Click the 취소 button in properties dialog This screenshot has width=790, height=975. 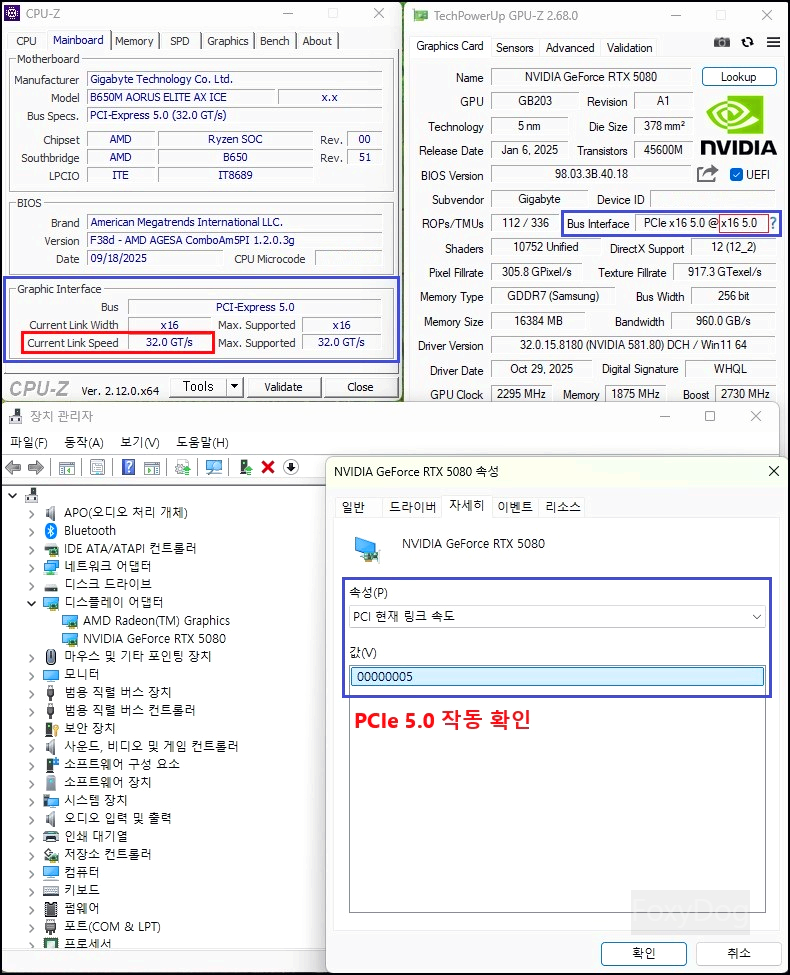tap(738, 953)
